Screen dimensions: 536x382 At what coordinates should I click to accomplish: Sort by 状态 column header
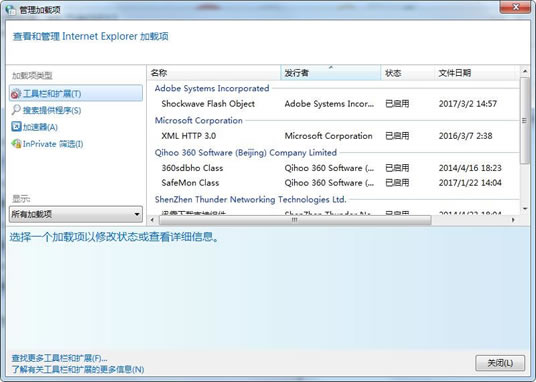point(407,73)
